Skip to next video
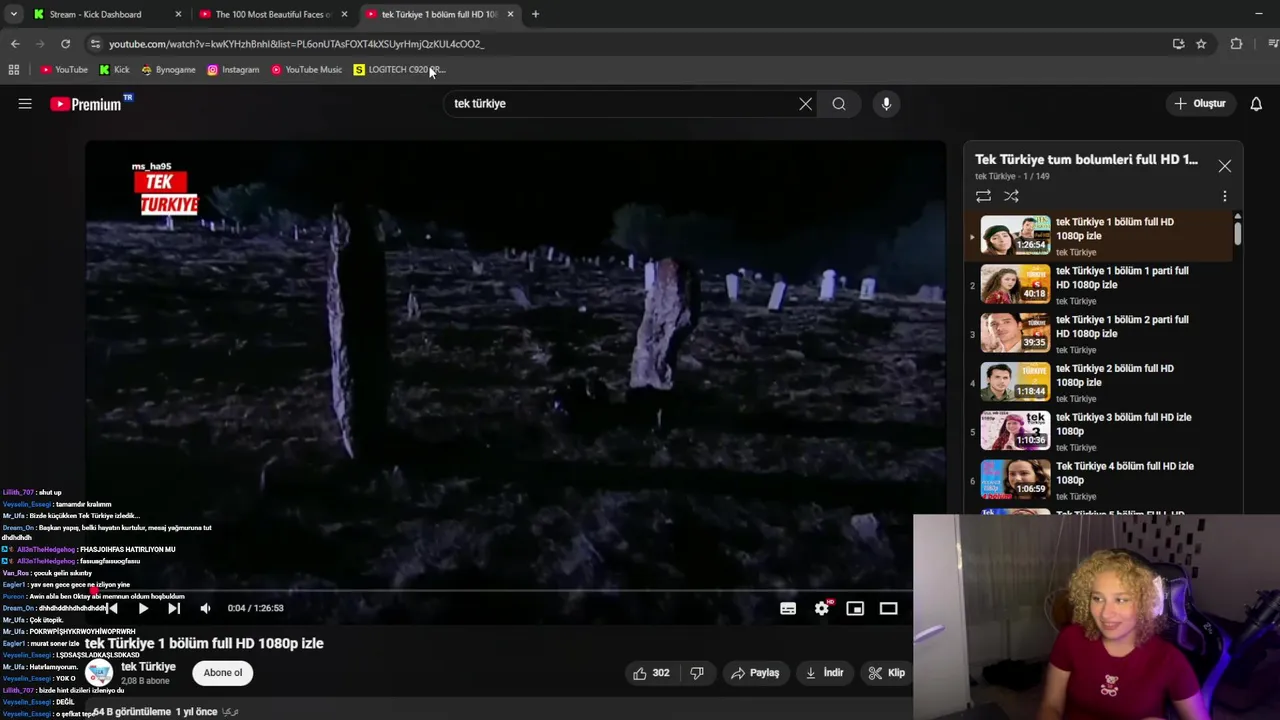Viewport: 1280px width, 720px height. 174,608
